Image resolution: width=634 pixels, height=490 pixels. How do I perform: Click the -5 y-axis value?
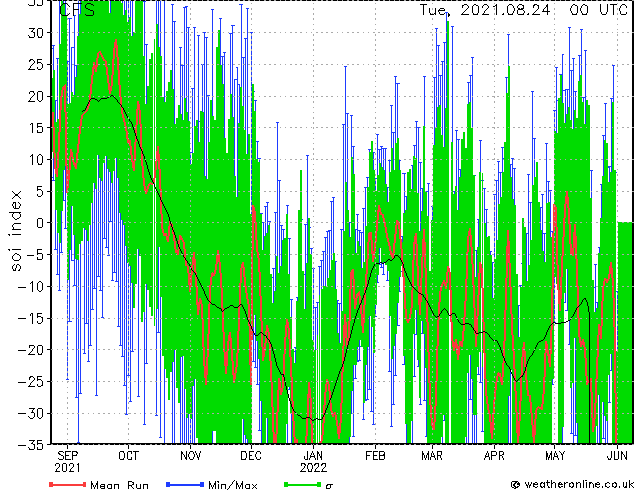point(36,255)
